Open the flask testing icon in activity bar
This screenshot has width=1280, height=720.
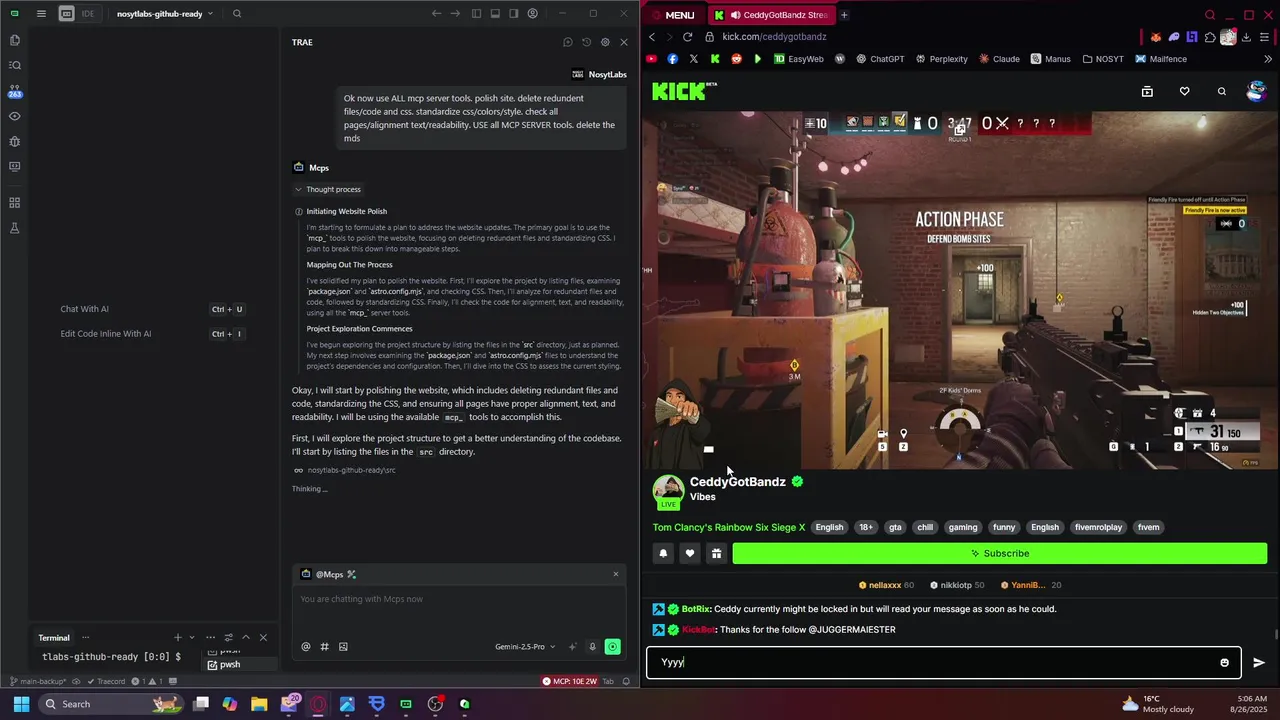click(14, 228)
